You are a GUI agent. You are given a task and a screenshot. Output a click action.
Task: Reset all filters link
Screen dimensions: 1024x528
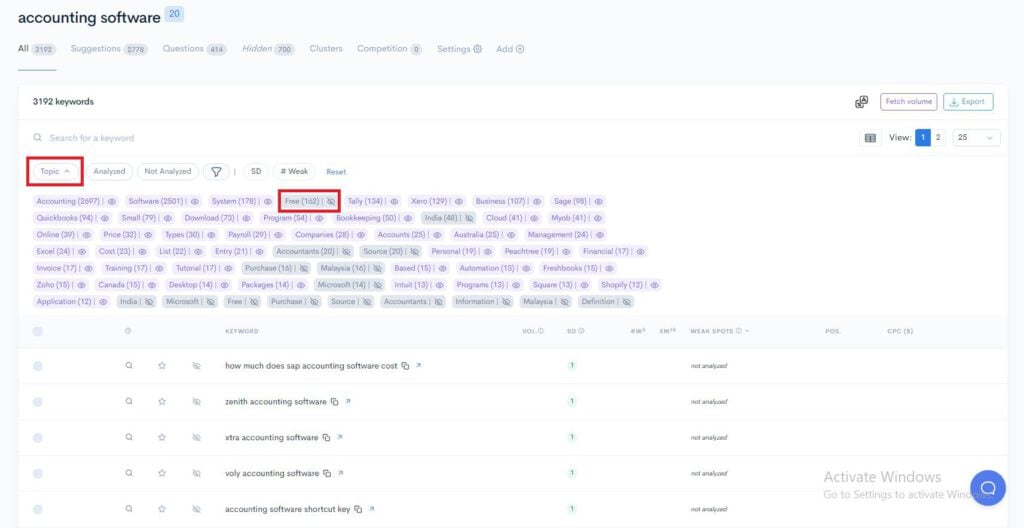tap(336, 172)
